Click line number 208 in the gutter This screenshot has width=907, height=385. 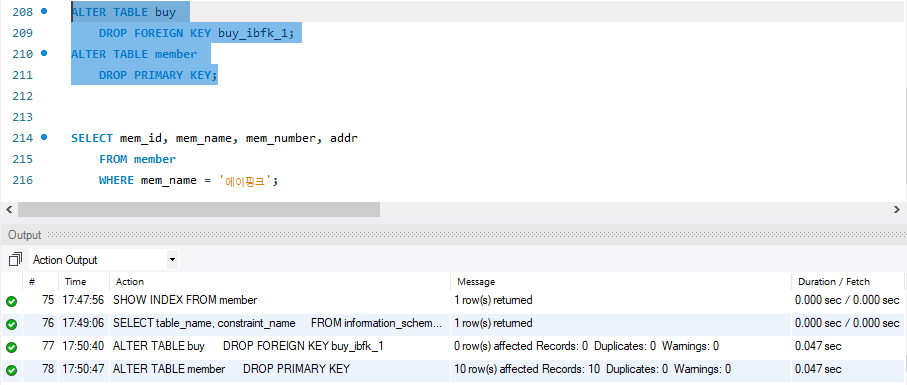click(22, 12)
